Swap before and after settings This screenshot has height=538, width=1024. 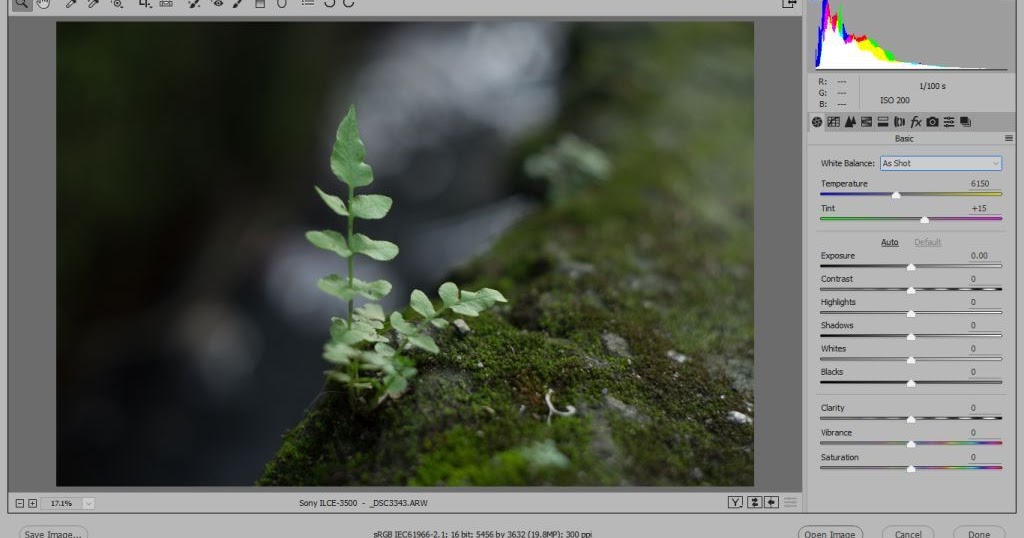755,502
